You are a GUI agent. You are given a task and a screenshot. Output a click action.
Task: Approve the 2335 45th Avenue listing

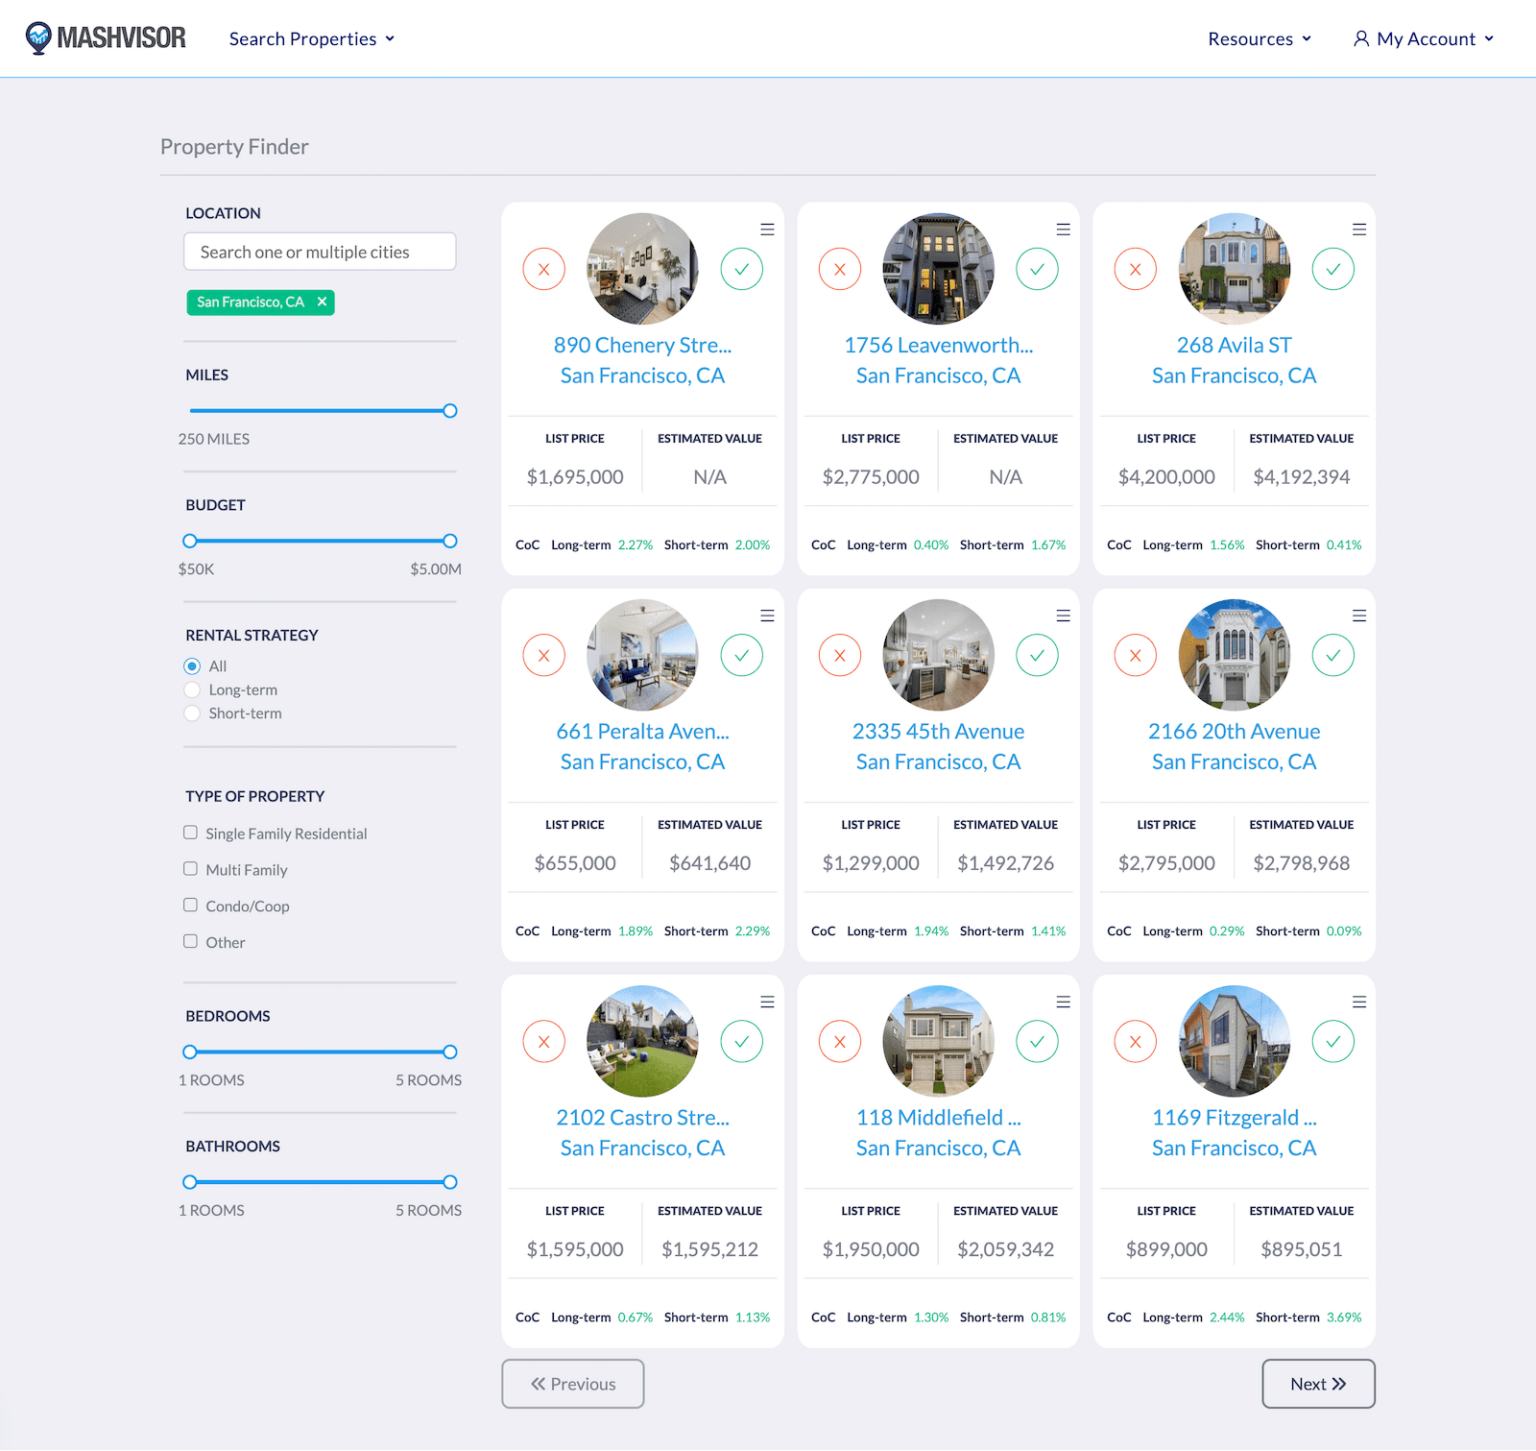1037,655
